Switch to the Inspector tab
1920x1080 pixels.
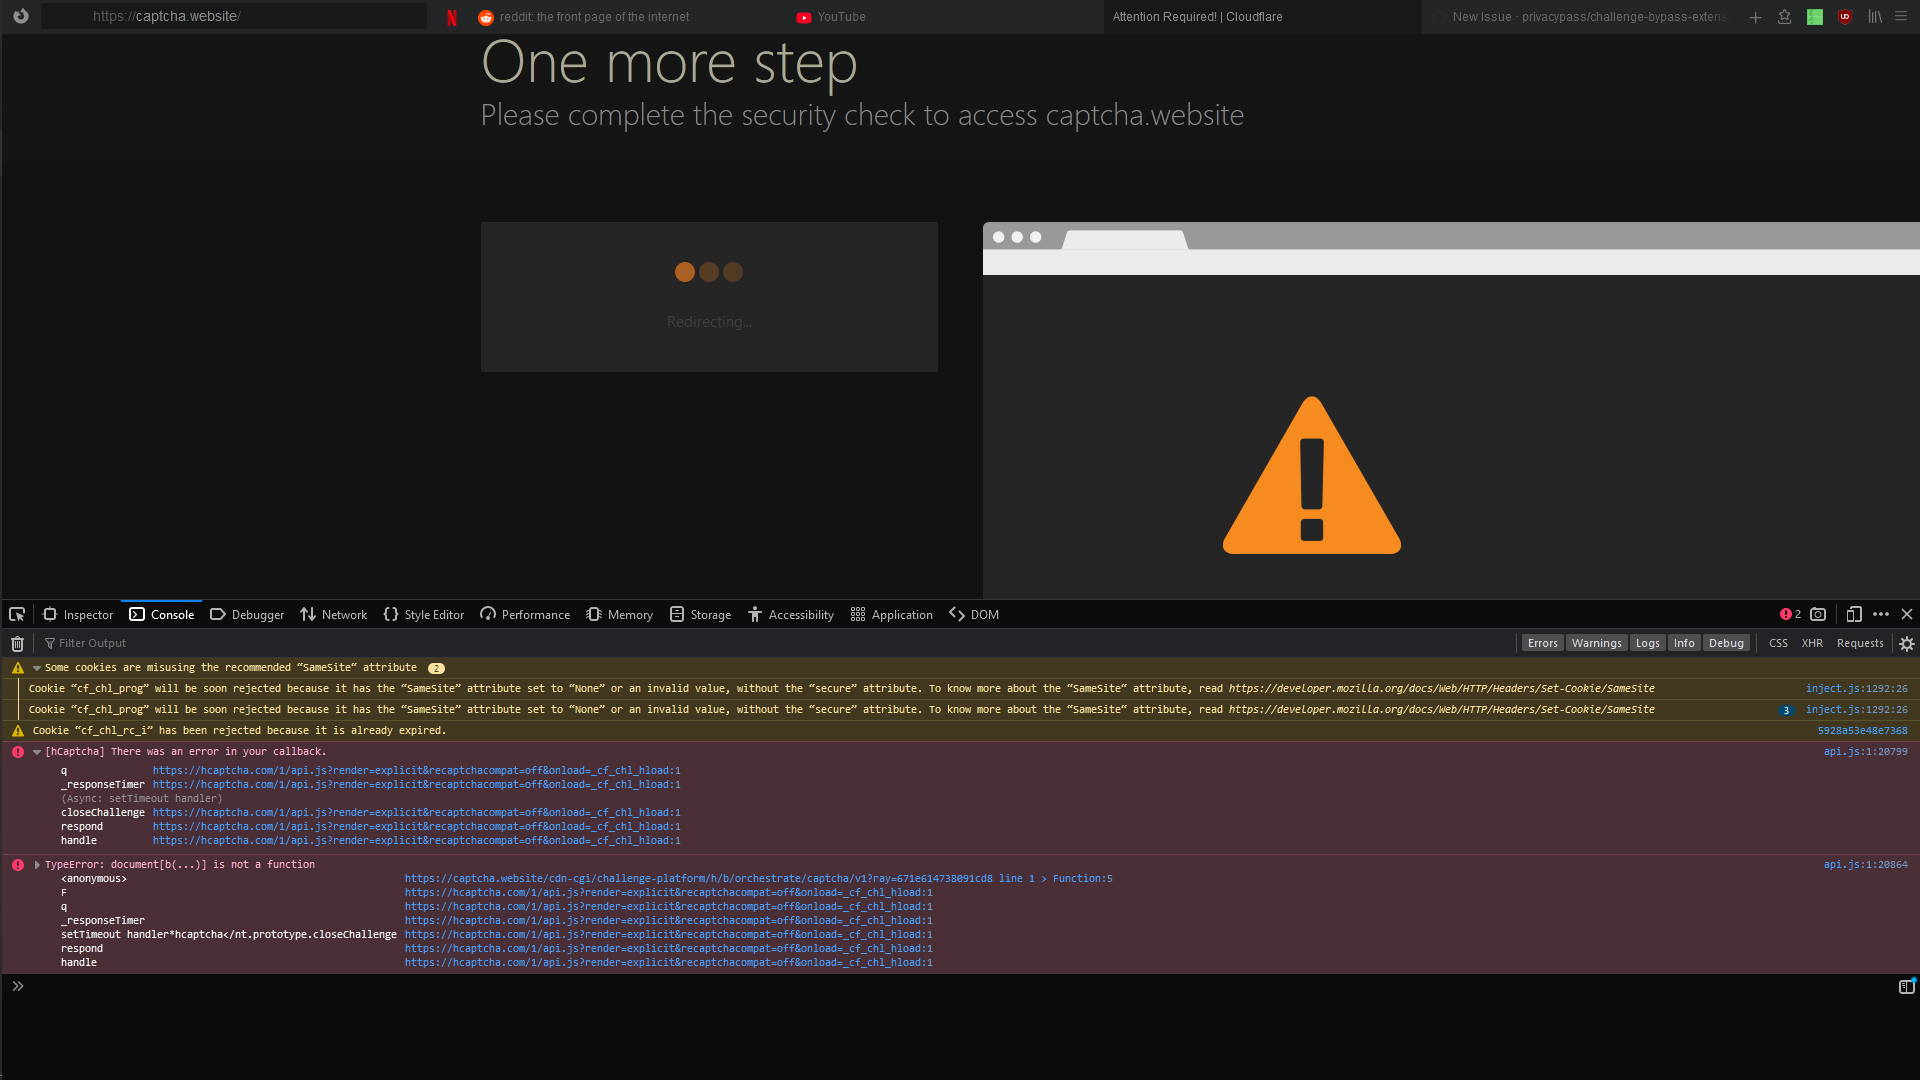click(78, 614)
